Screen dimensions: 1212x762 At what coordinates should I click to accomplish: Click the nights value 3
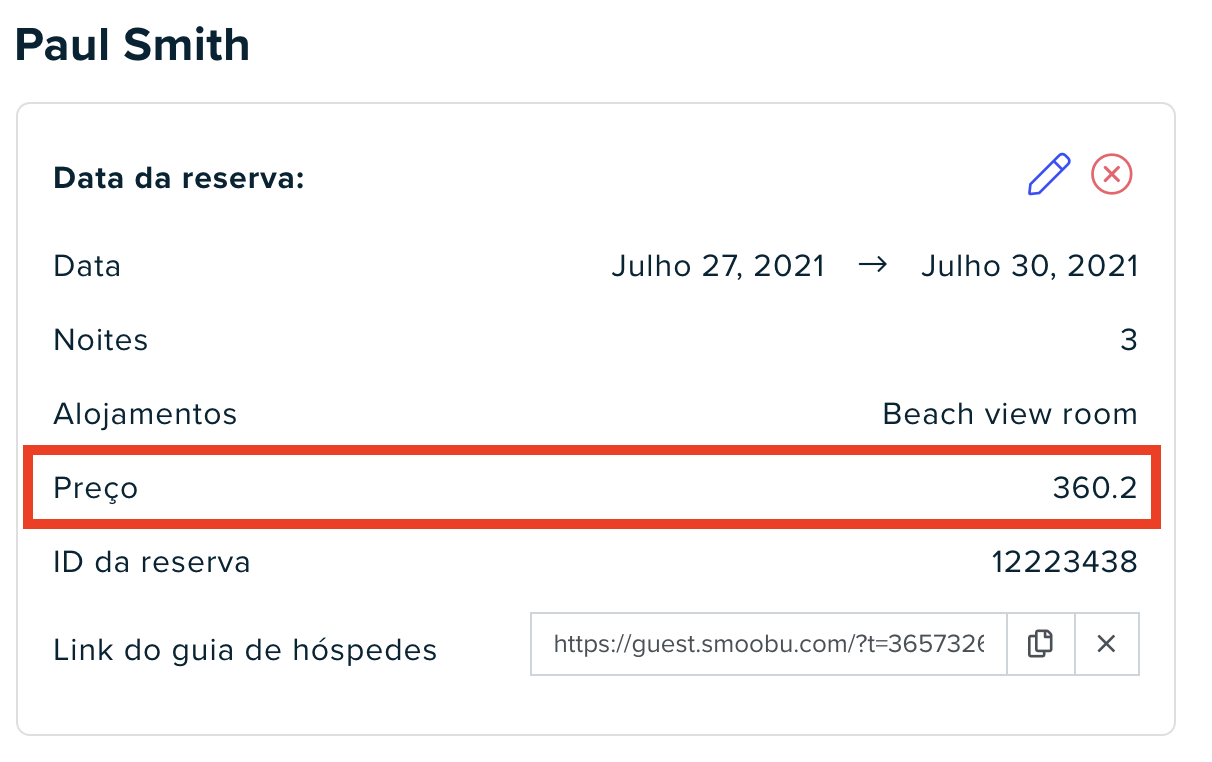point(1129,340)
